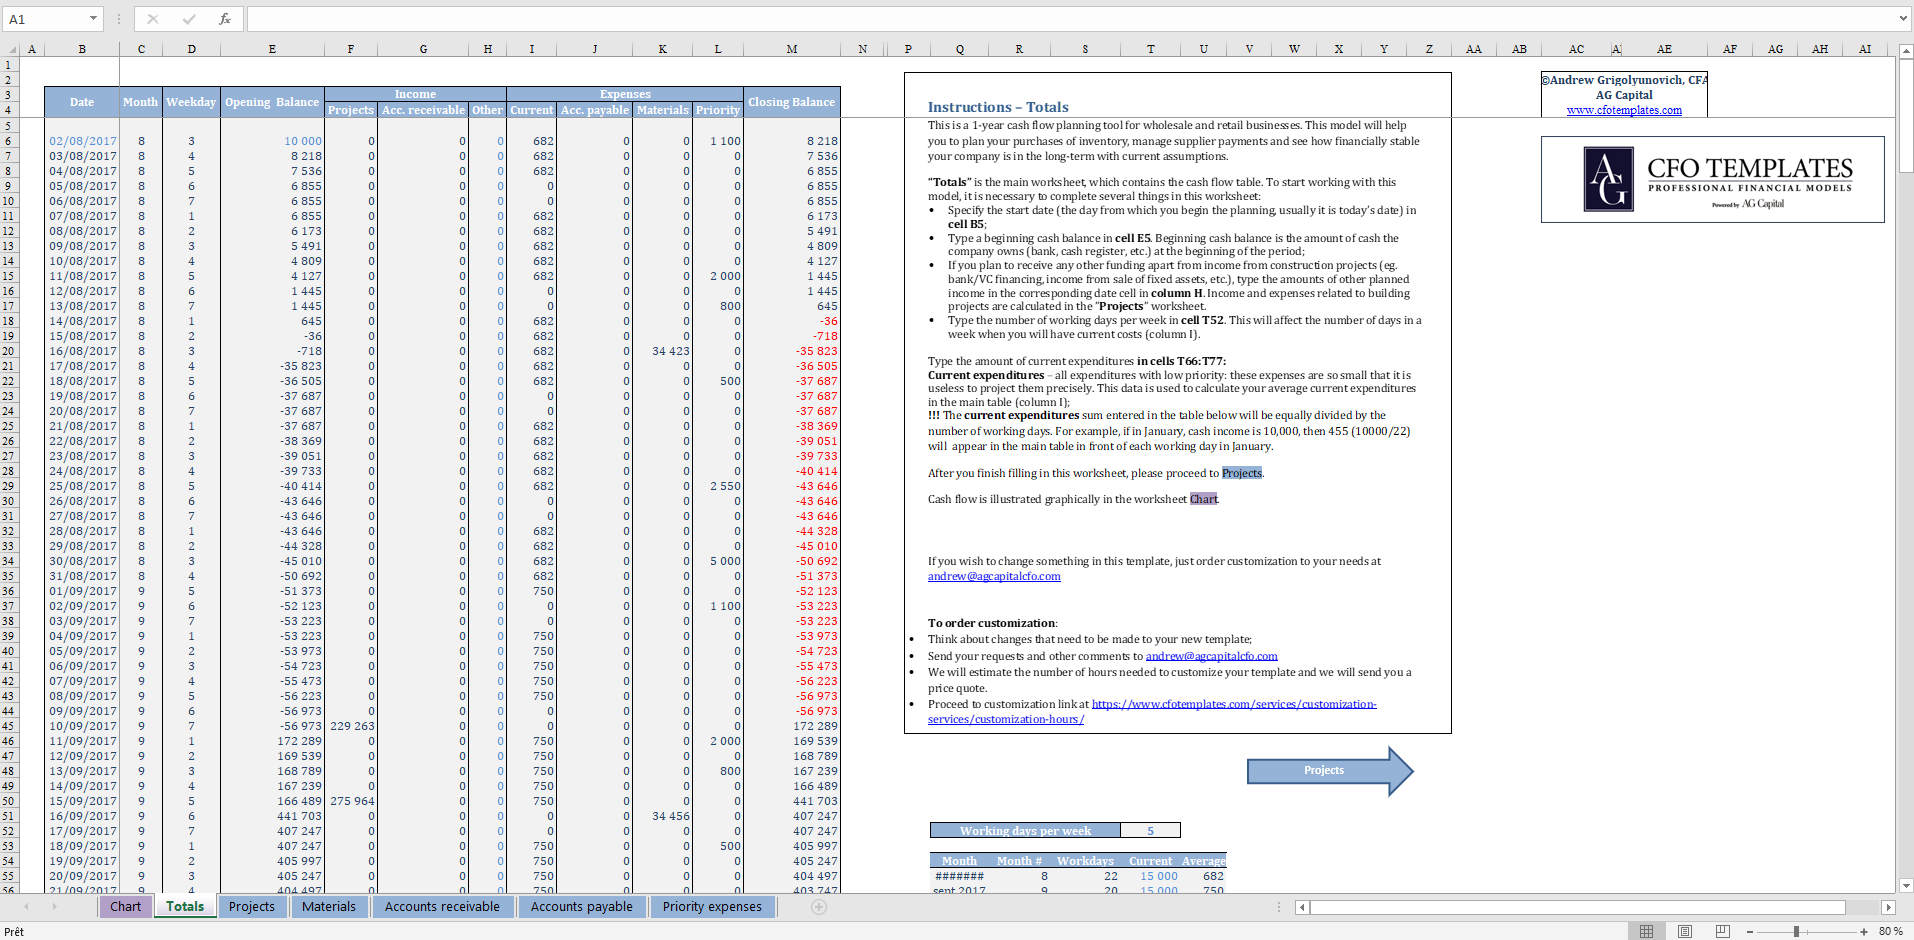This screenshot has height=940, width=1914.
Task: Select the Projects income value 229 263
Action: [352, 726]
